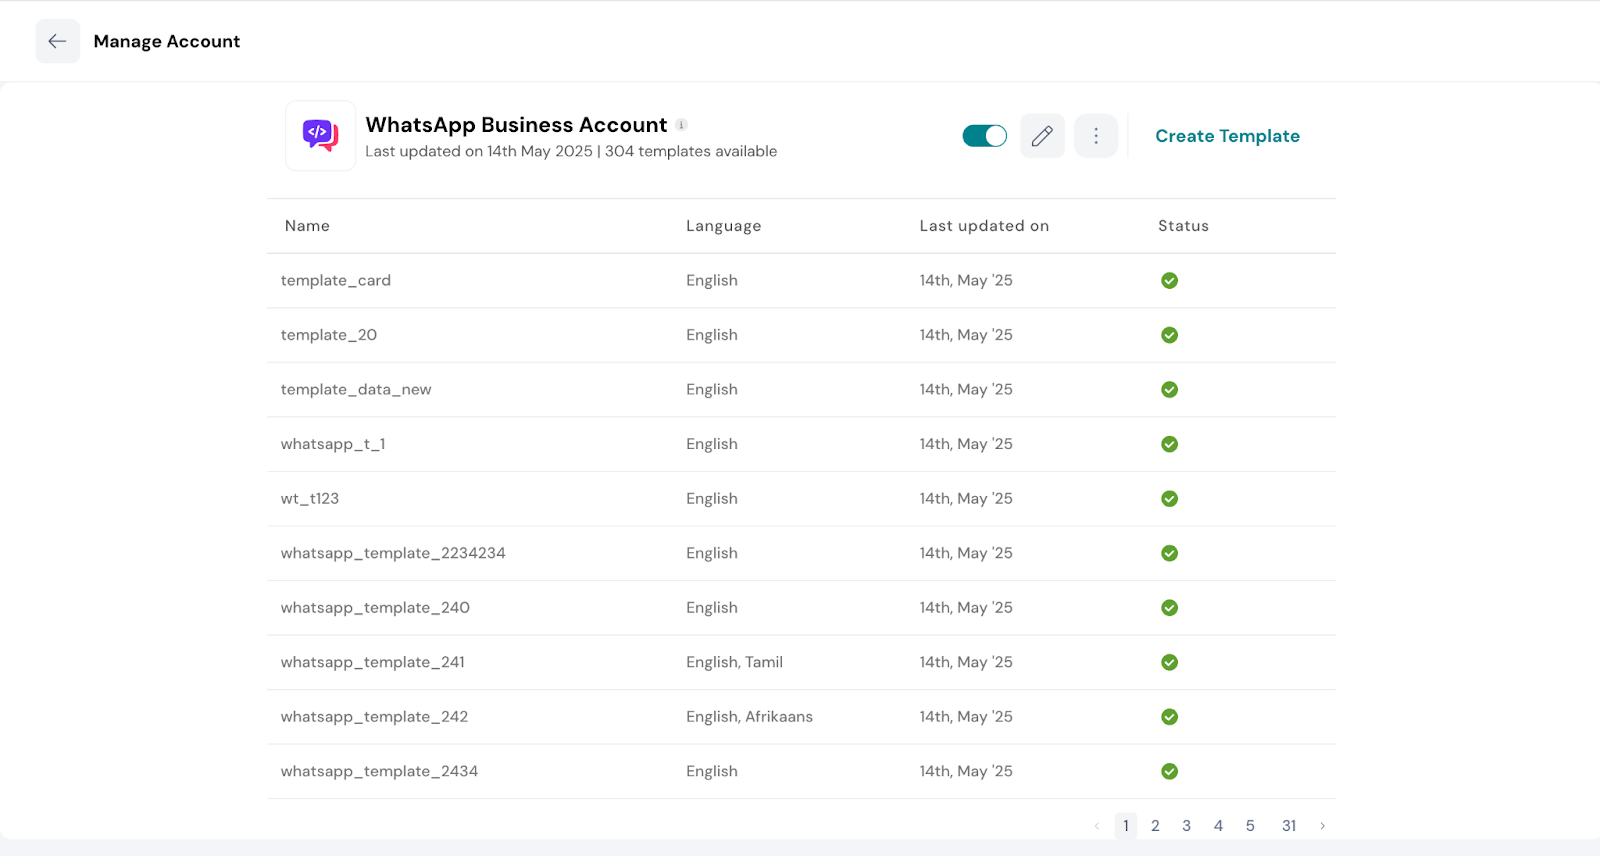Click the previous page left chevron

point(1097,826)
